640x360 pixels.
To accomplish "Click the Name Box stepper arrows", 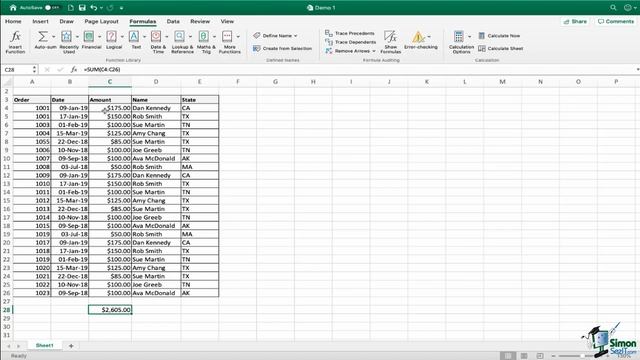I will pos(34,70).
